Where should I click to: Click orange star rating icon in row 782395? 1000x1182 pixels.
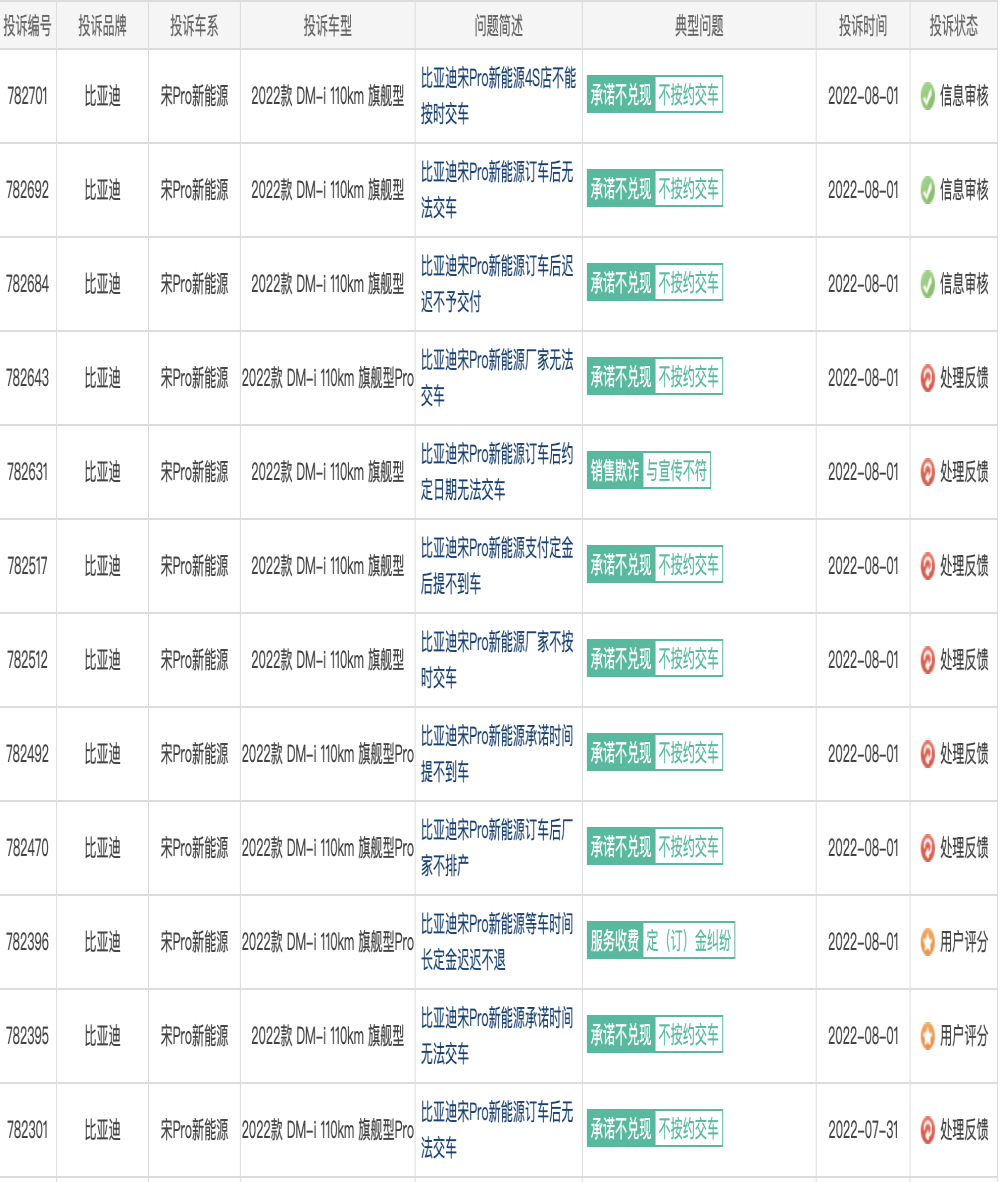pyautogui.click(x=928, y=1036)
